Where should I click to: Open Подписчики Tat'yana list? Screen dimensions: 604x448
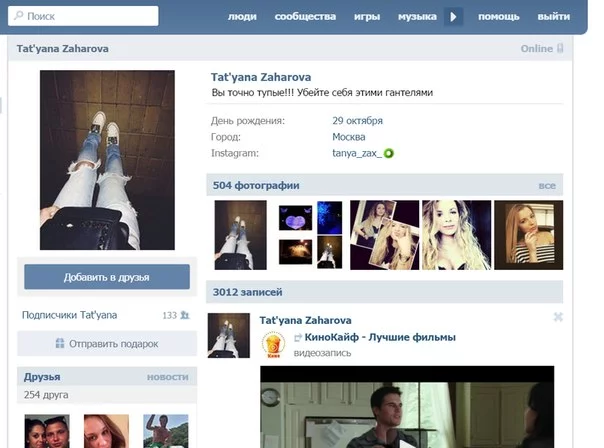tap(69, 315)
